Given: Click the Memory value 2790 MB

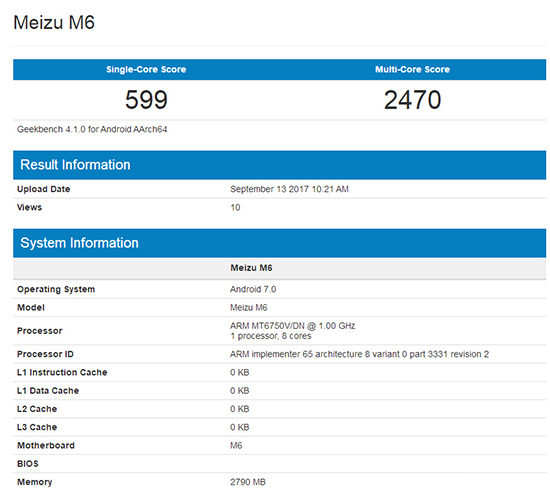Looking at the screenshot, I should 248,482.
